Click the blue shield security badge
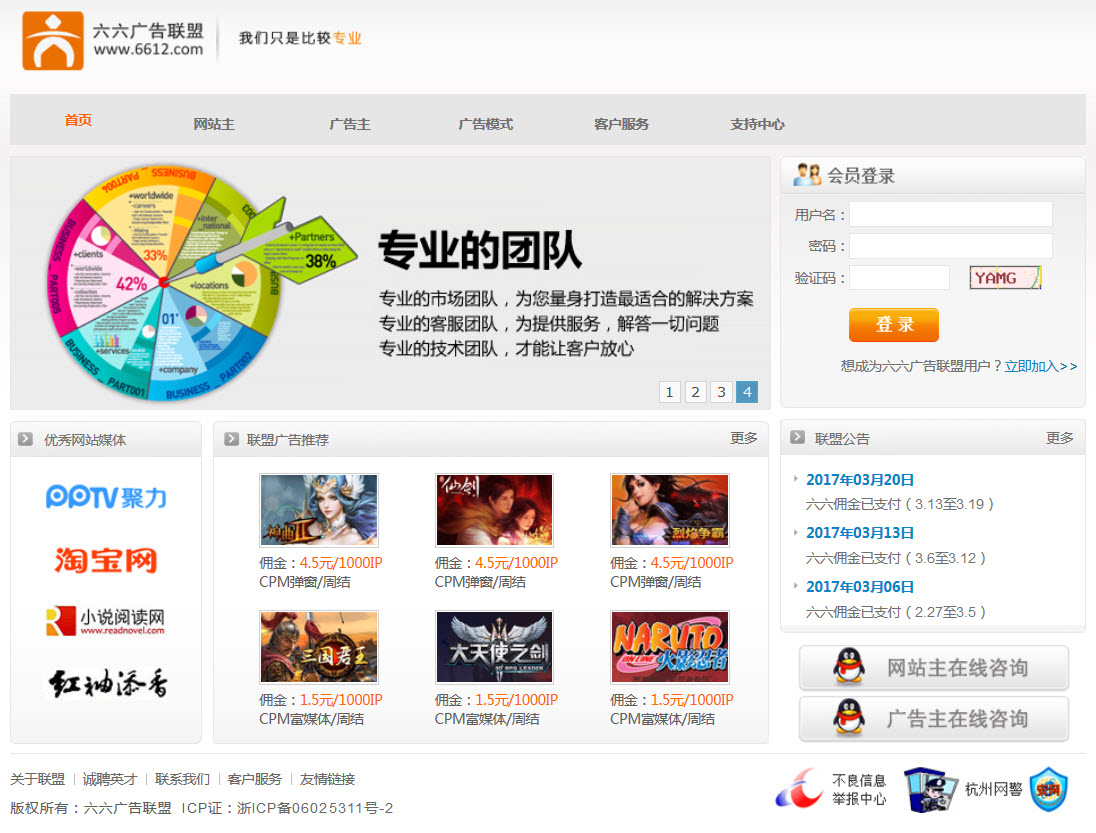The height and width of the screenshot is (833, 1096). click(1048, 789)
